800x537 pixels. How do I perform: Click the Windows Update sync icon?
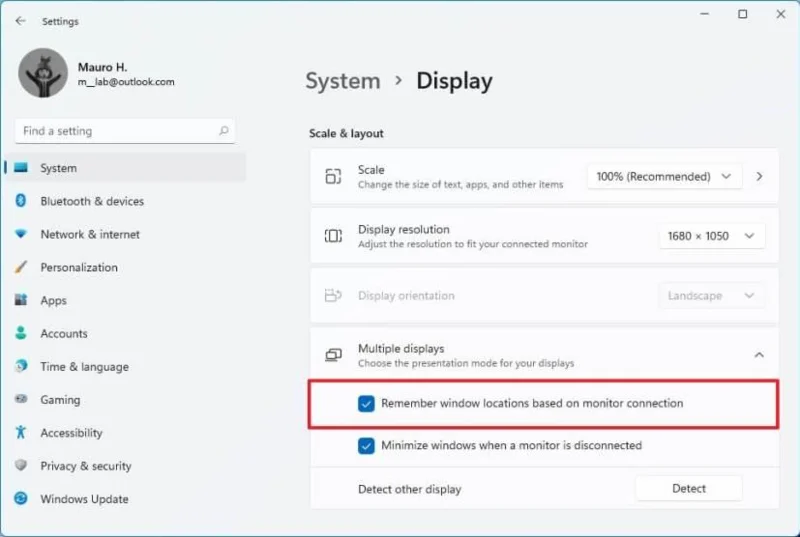(x=21, y=498)
